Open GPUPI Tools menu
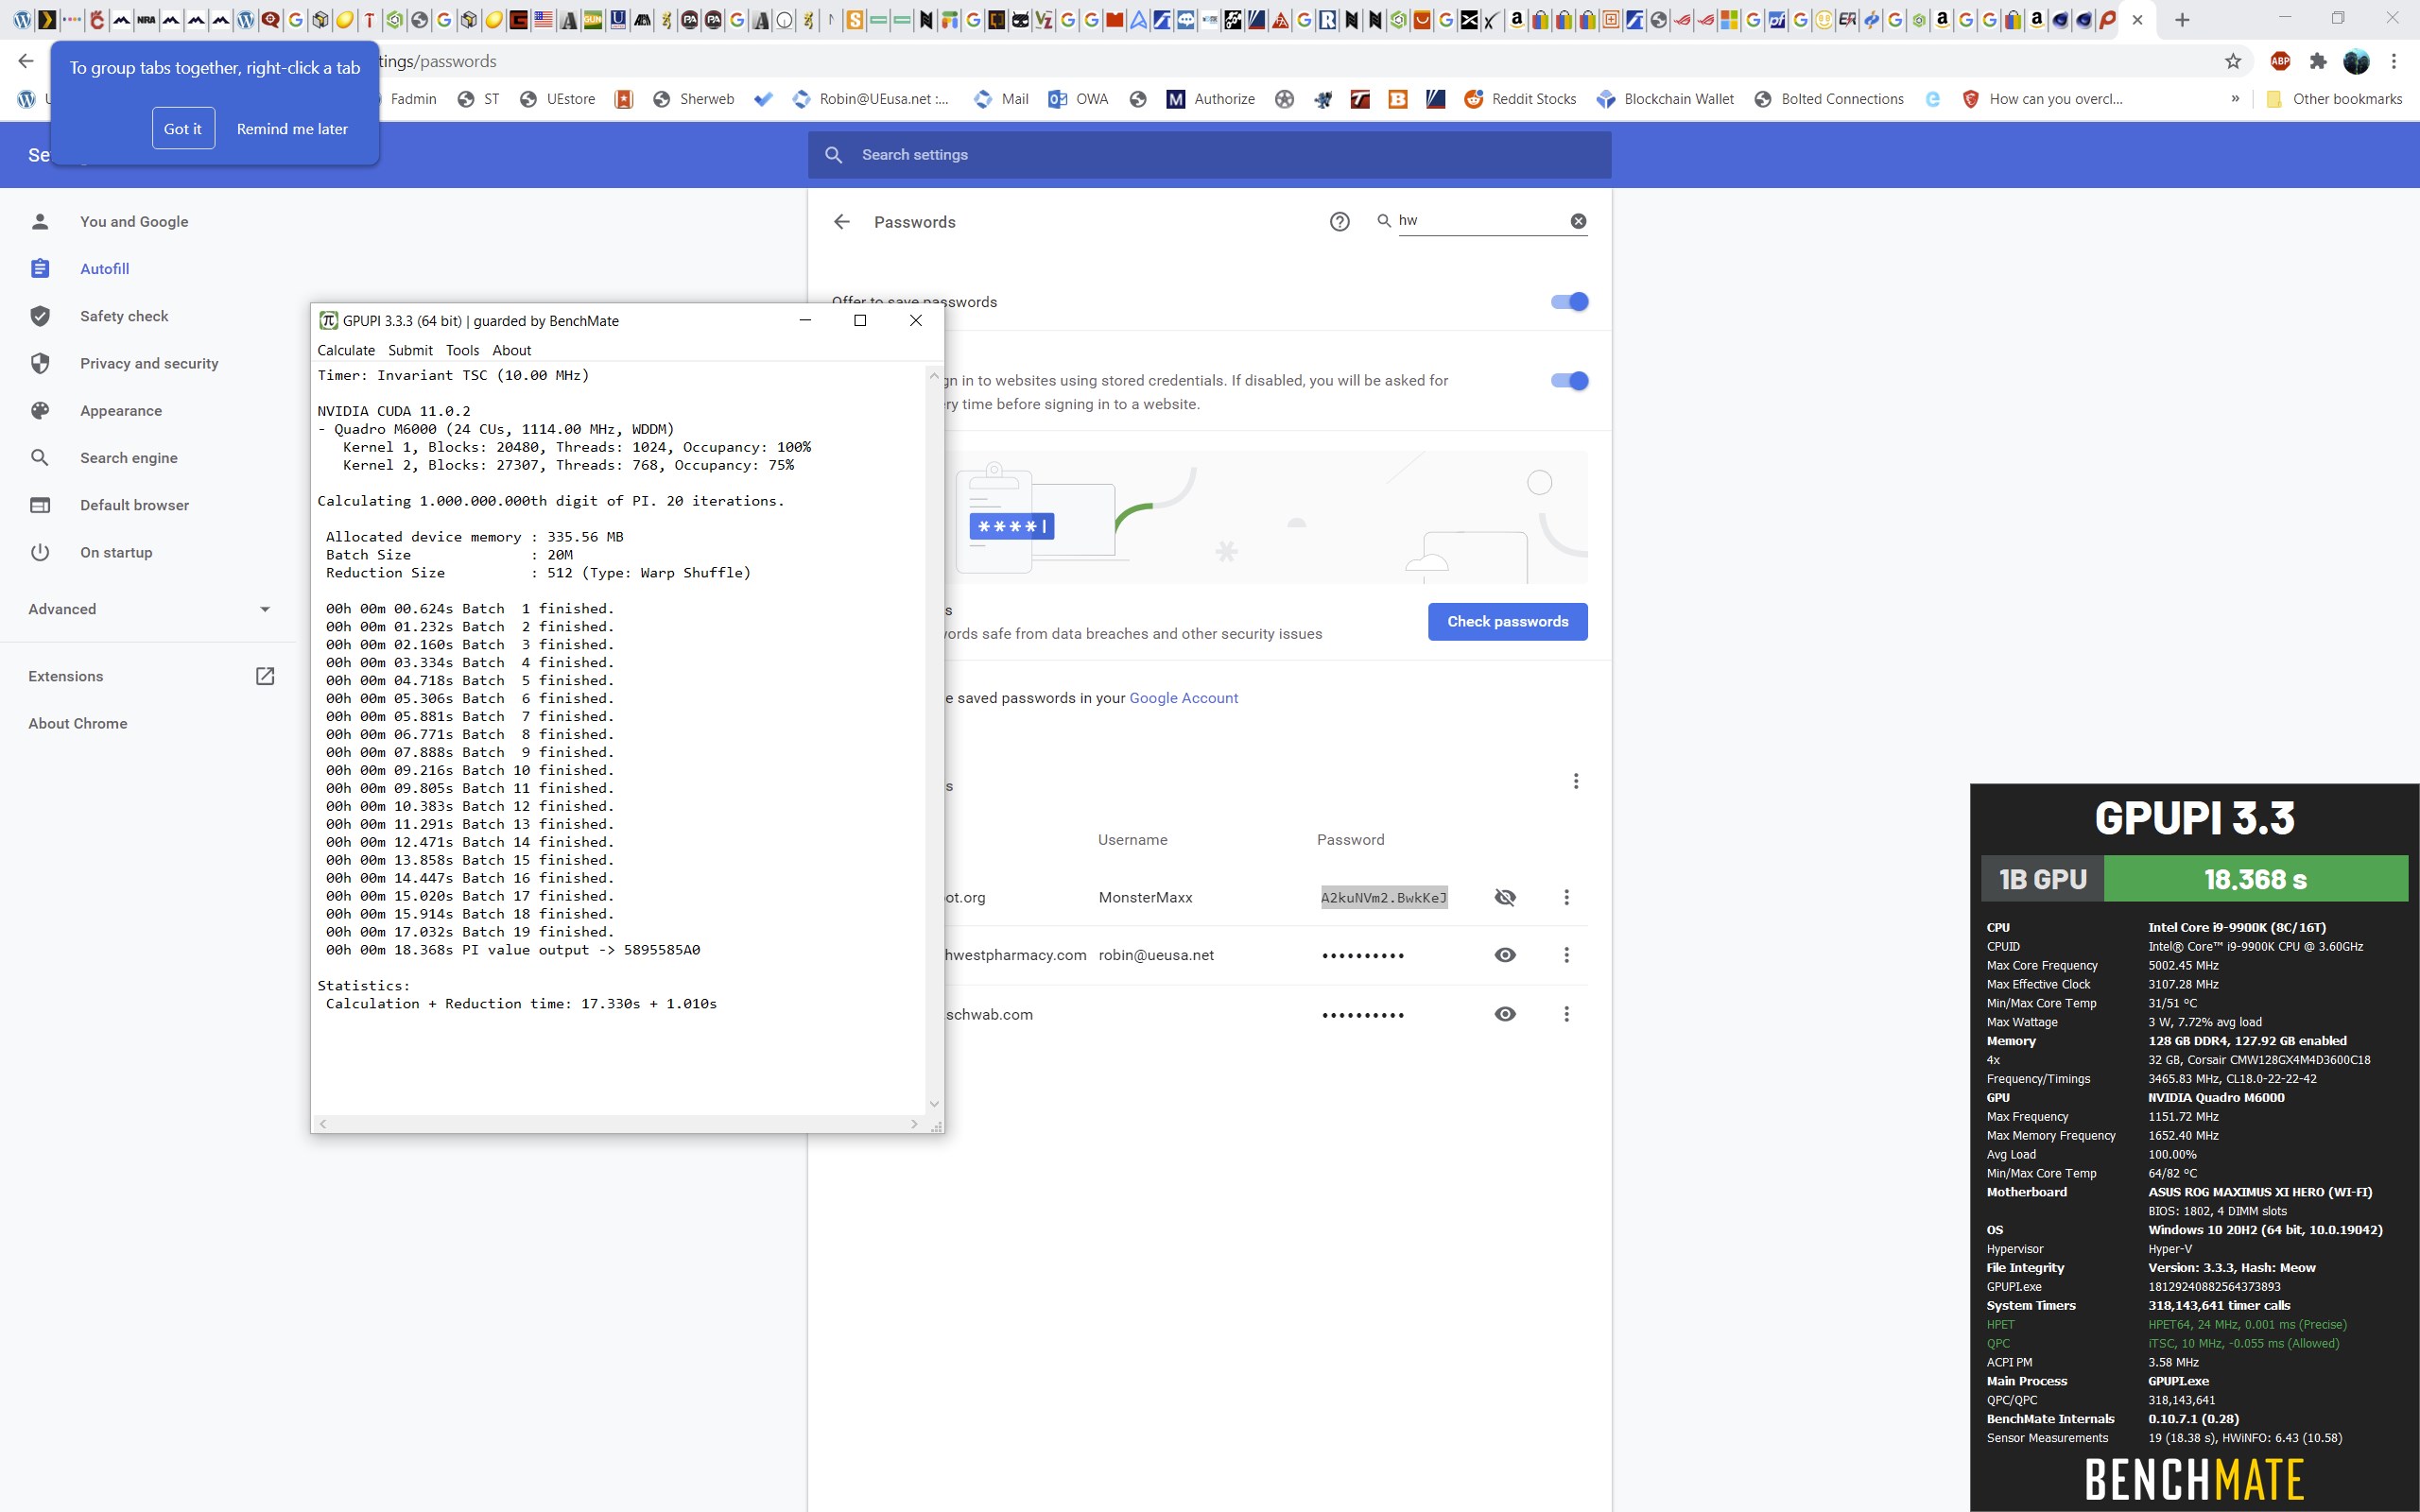Image resolution: width=2420 pixels, height=1512 pixels. coord(462,350)
